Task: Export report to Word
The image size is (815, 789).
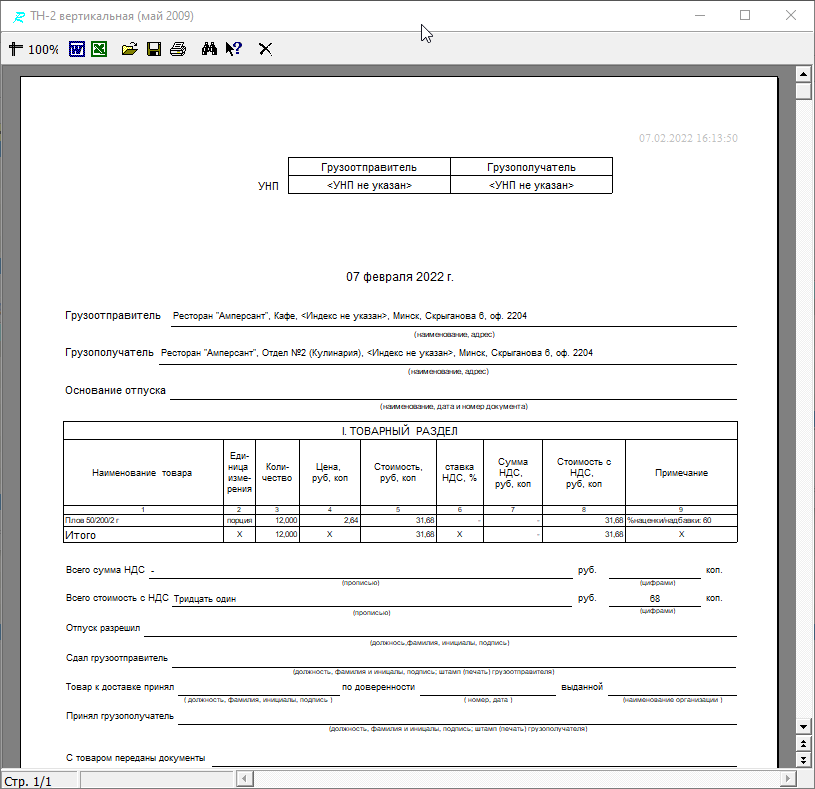Action: [x=77, y=49]
